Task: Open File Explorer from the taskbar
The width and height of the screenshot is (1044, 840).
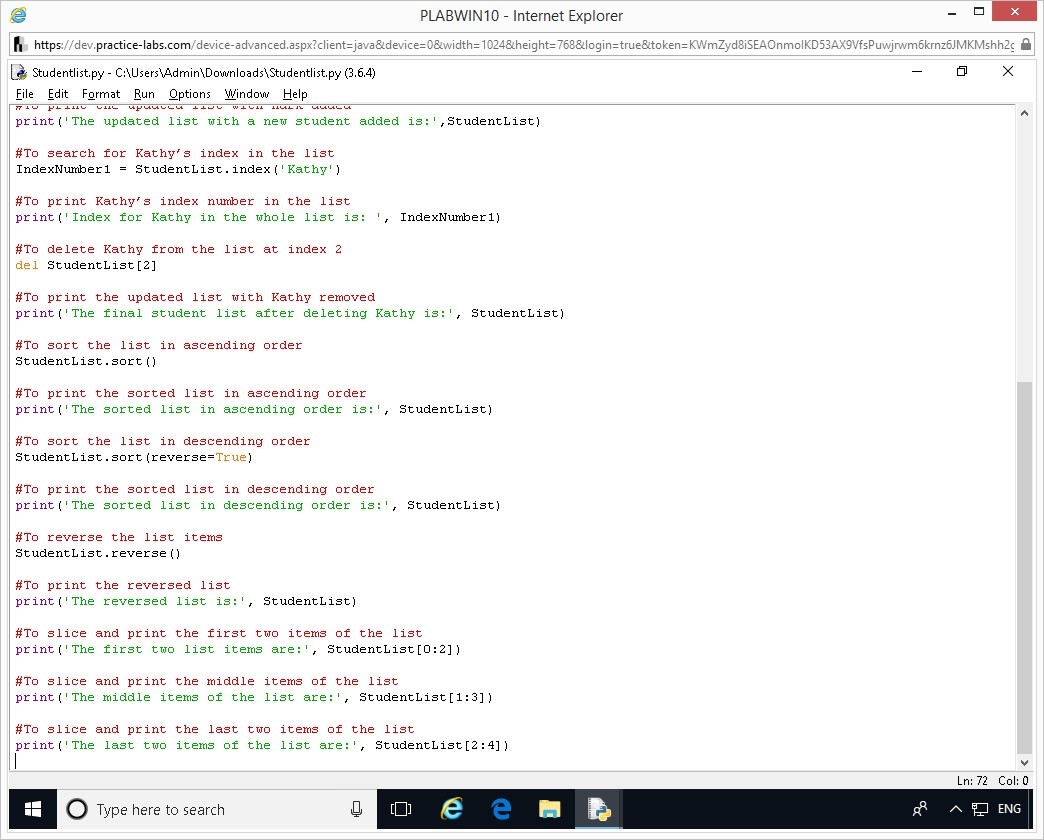Action: [550, 809]
